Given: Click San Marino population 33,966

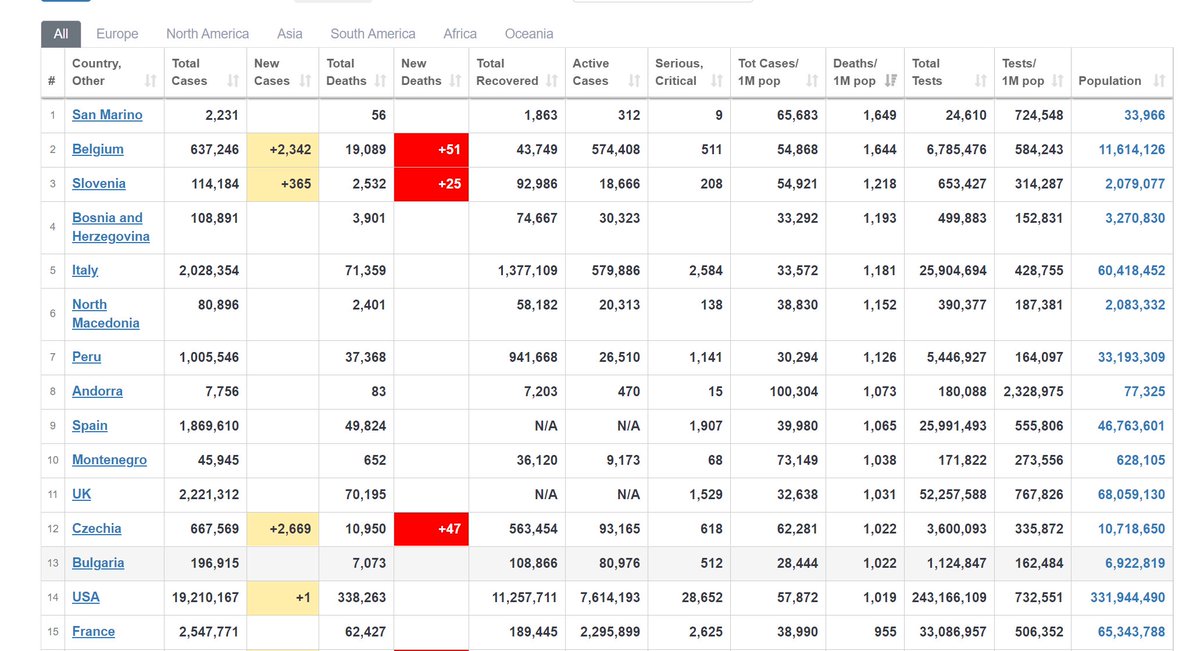Looking at the screenshot, I should click(1144, 115).
